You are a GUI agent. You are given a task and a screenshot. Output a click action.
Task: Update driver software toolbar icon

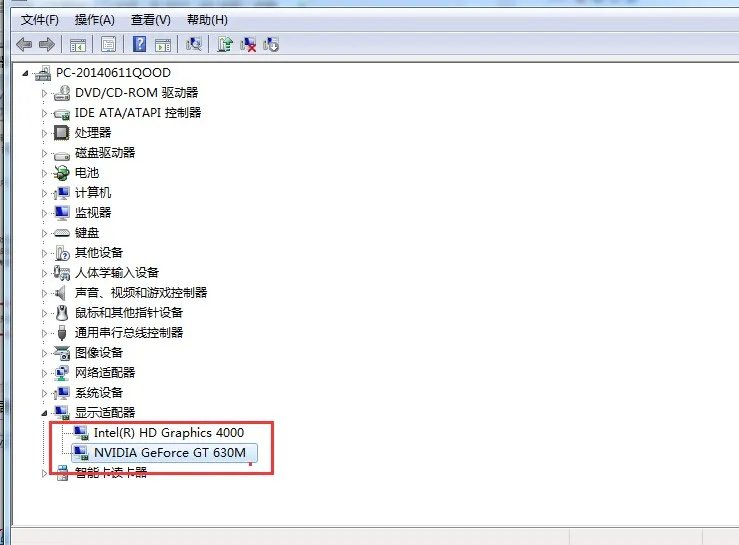(x=225, y=44)
